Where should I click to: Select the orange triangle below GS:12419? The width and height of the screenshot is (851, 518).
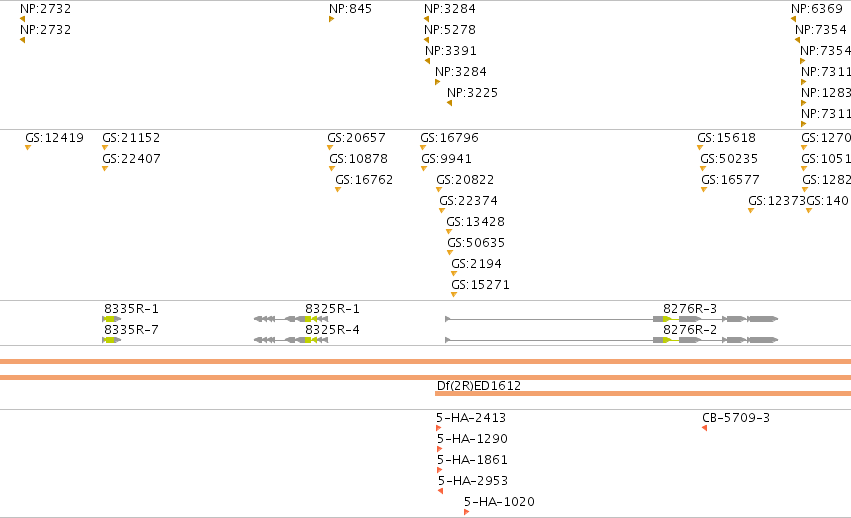pos(28,148)
